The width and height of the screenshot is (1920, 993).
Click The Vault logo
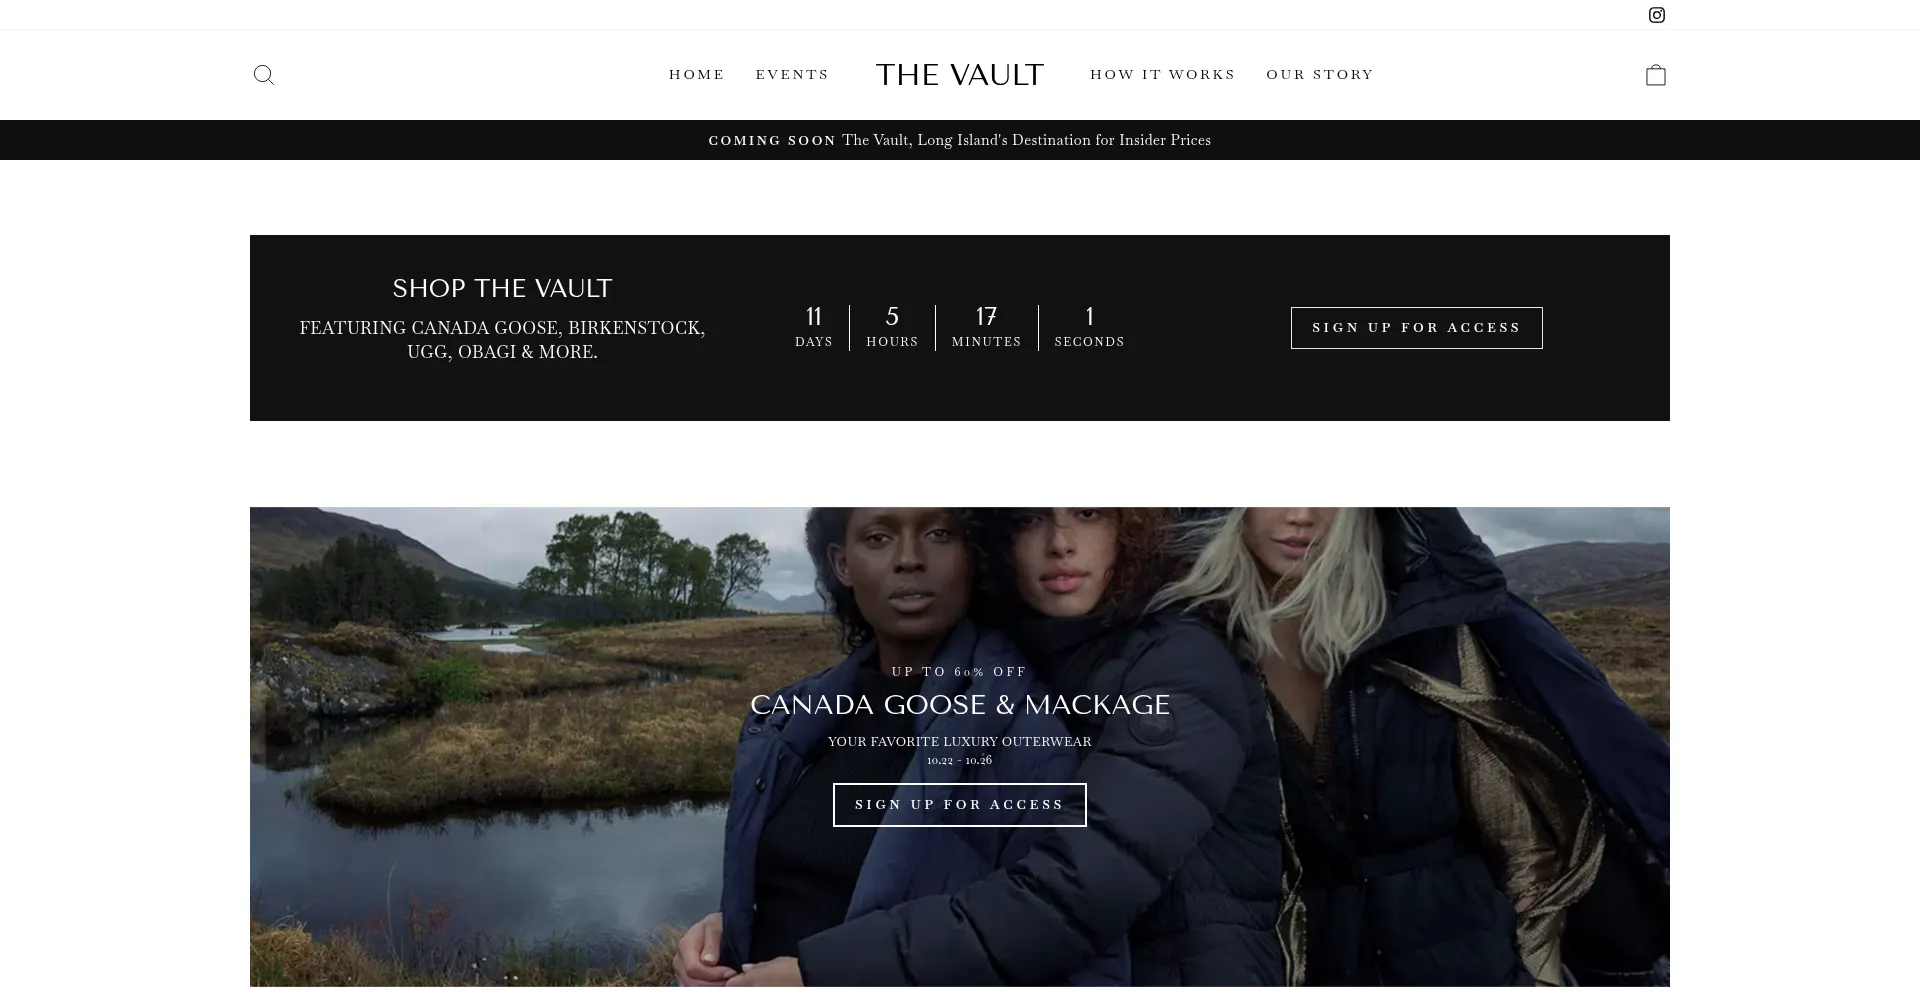coord(960,75)
